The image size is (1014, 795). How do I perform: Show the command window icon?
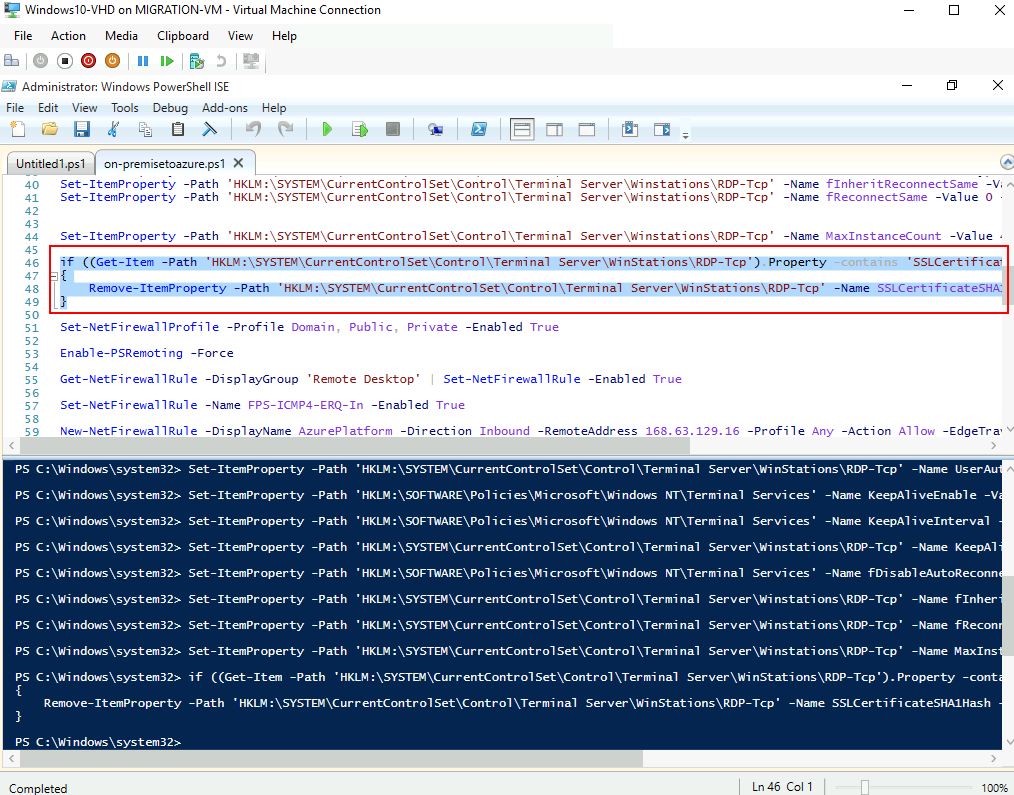tap(629, 129)
